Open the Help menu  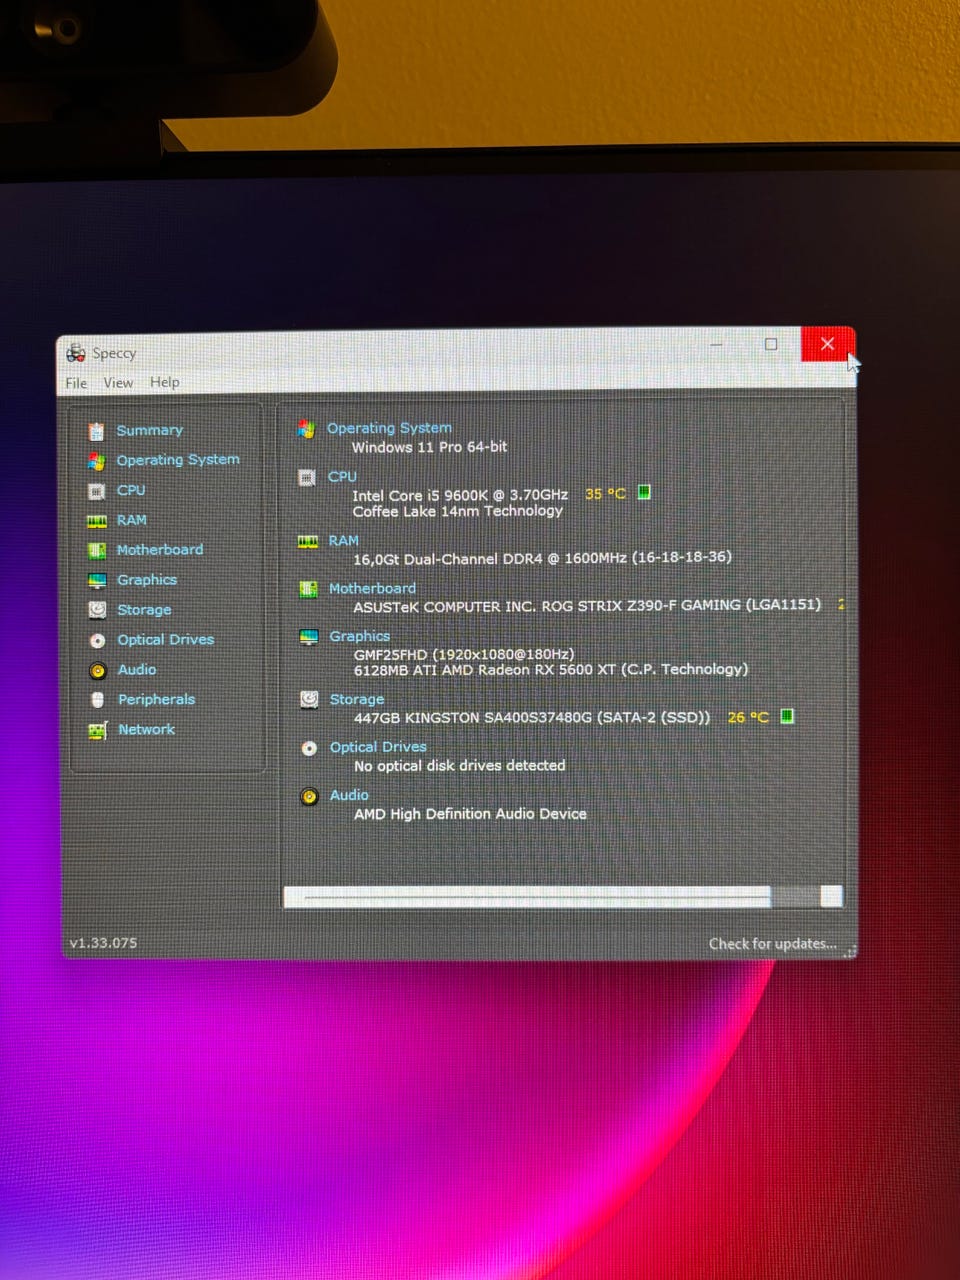coord(165,382)
